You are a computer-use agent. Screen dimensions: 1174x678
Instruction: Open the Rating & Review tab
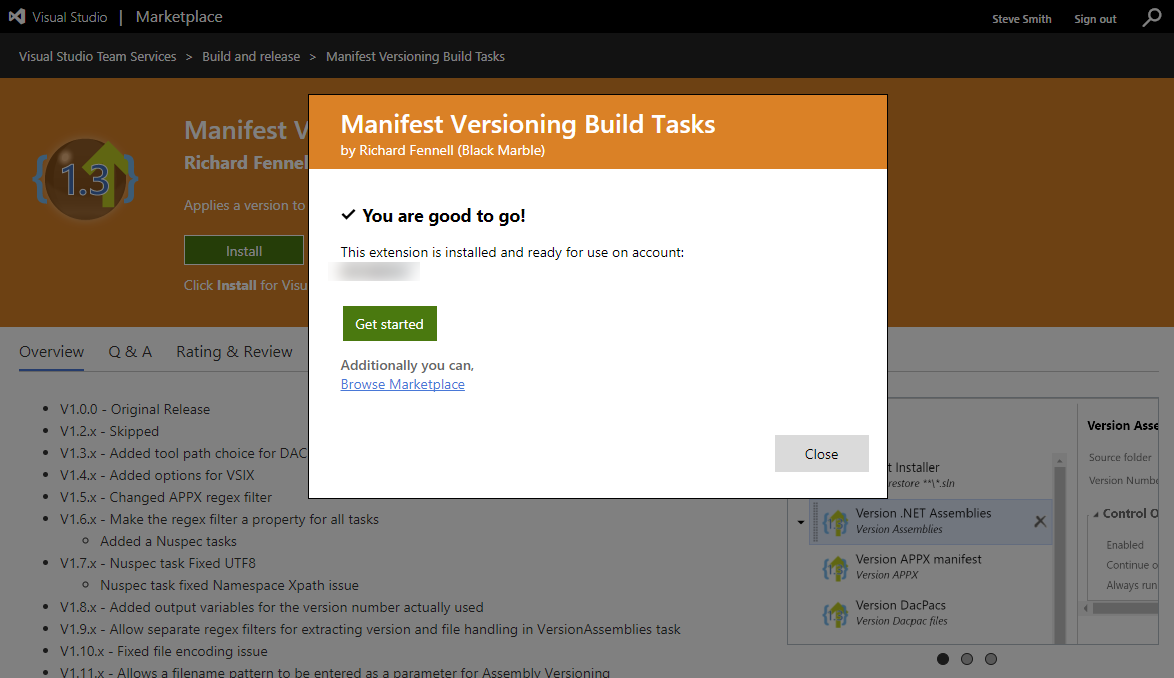coord(234,352)
